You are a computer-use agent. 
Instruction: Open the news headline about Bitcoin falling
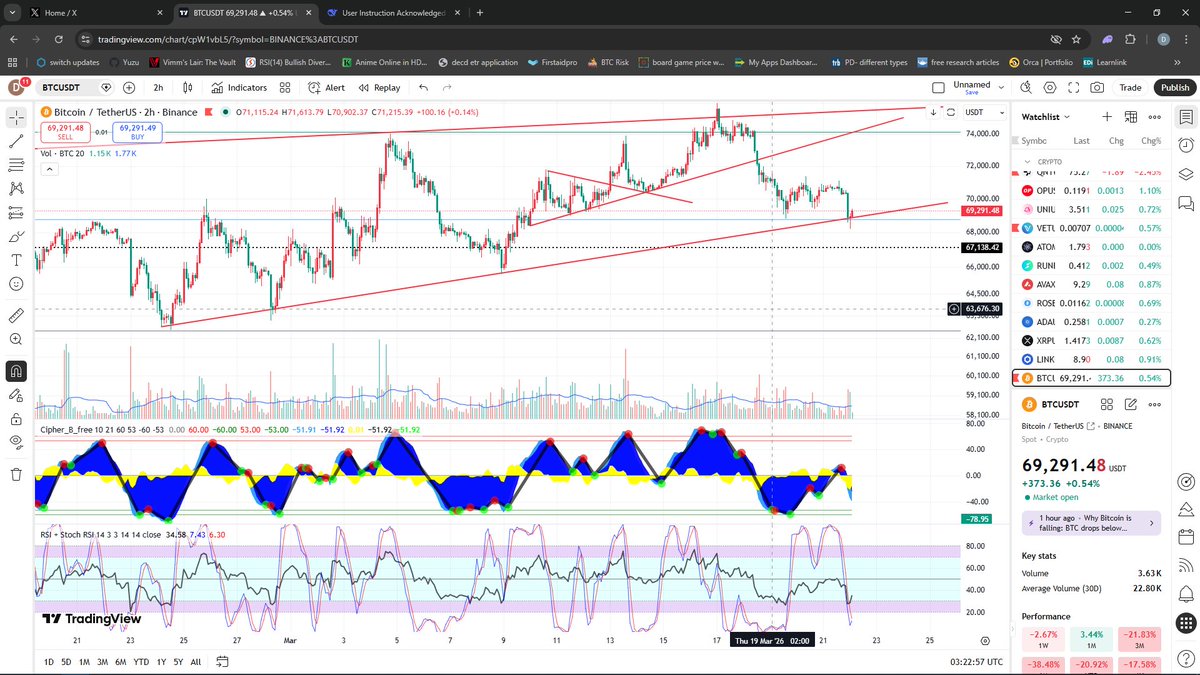coord(1090,523)
